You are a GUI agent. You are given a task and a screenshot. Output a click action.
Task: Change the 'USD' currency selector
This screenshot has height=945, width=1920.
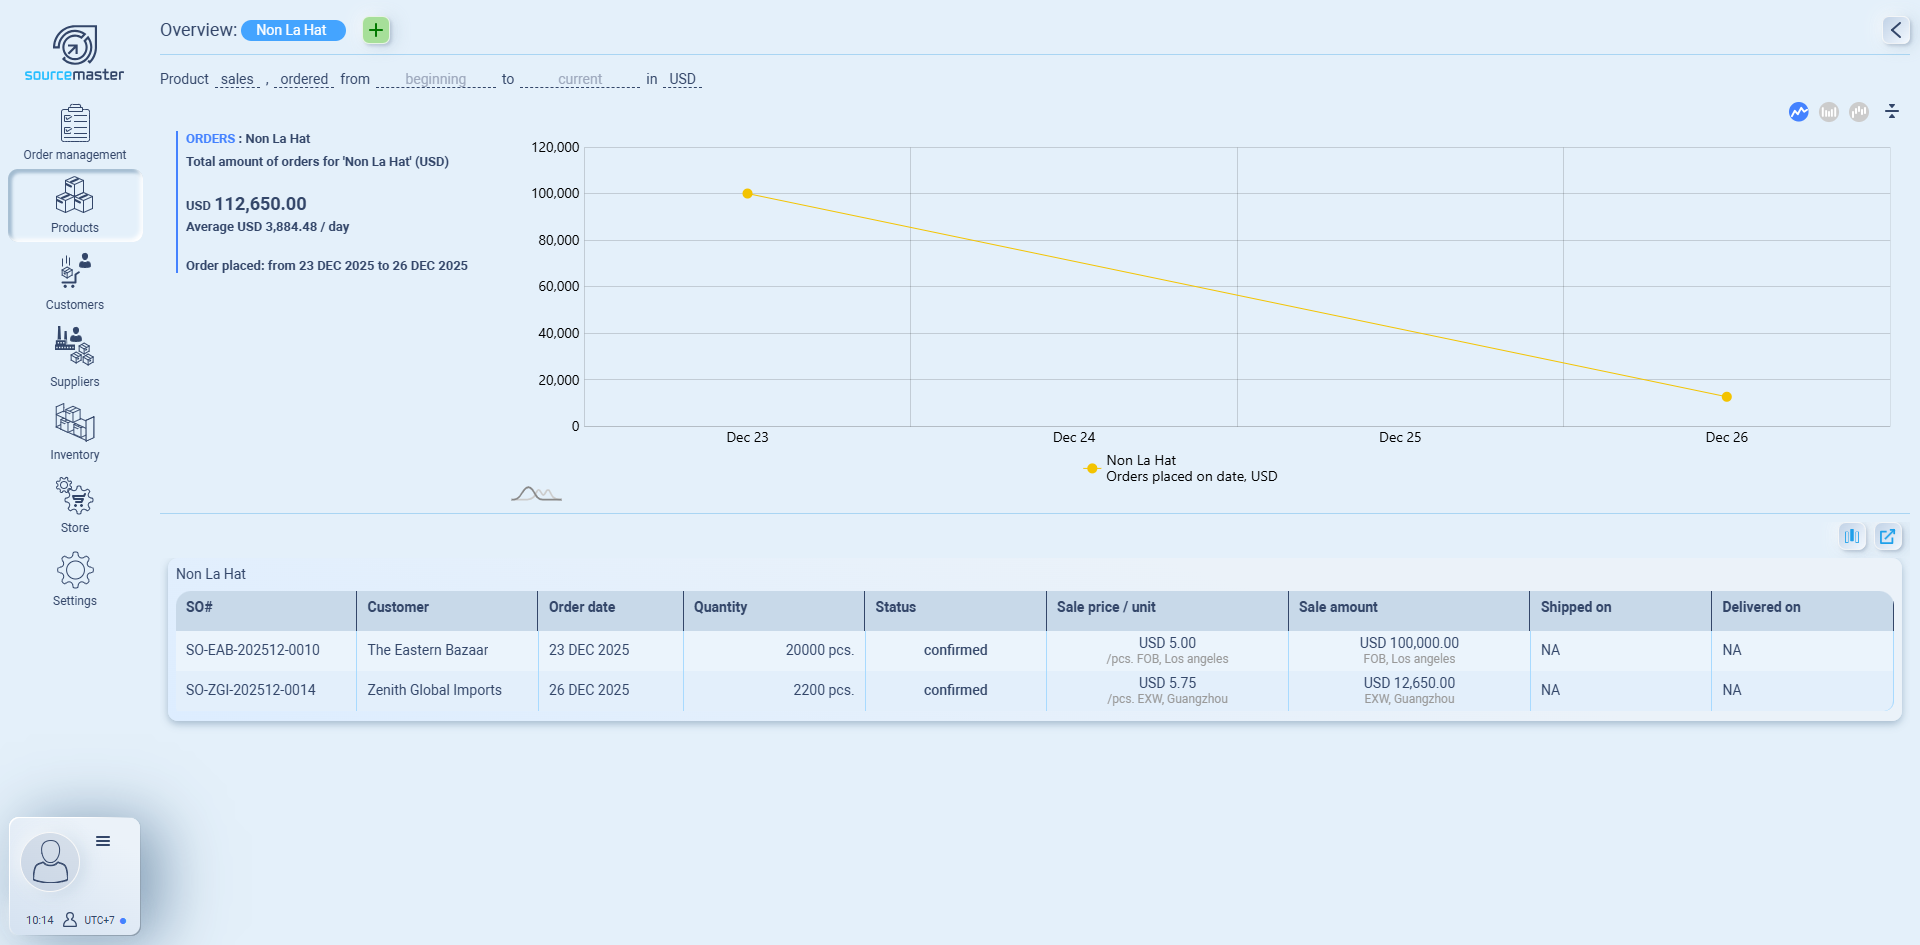(x=682, y=79)
